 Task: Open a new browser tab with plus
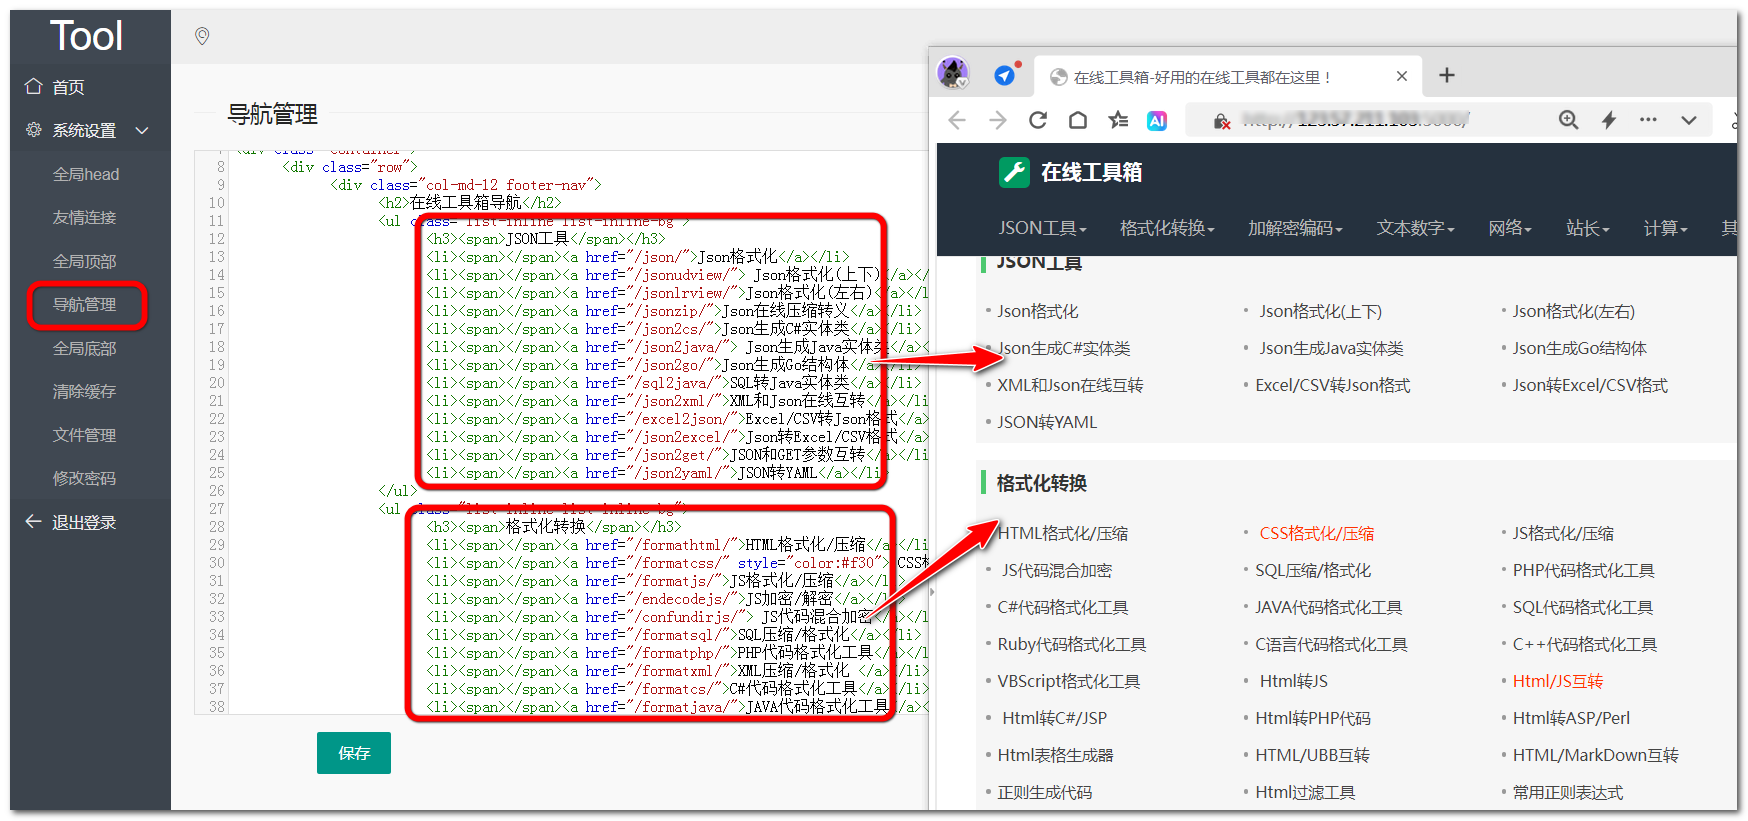click(1447, 75)
